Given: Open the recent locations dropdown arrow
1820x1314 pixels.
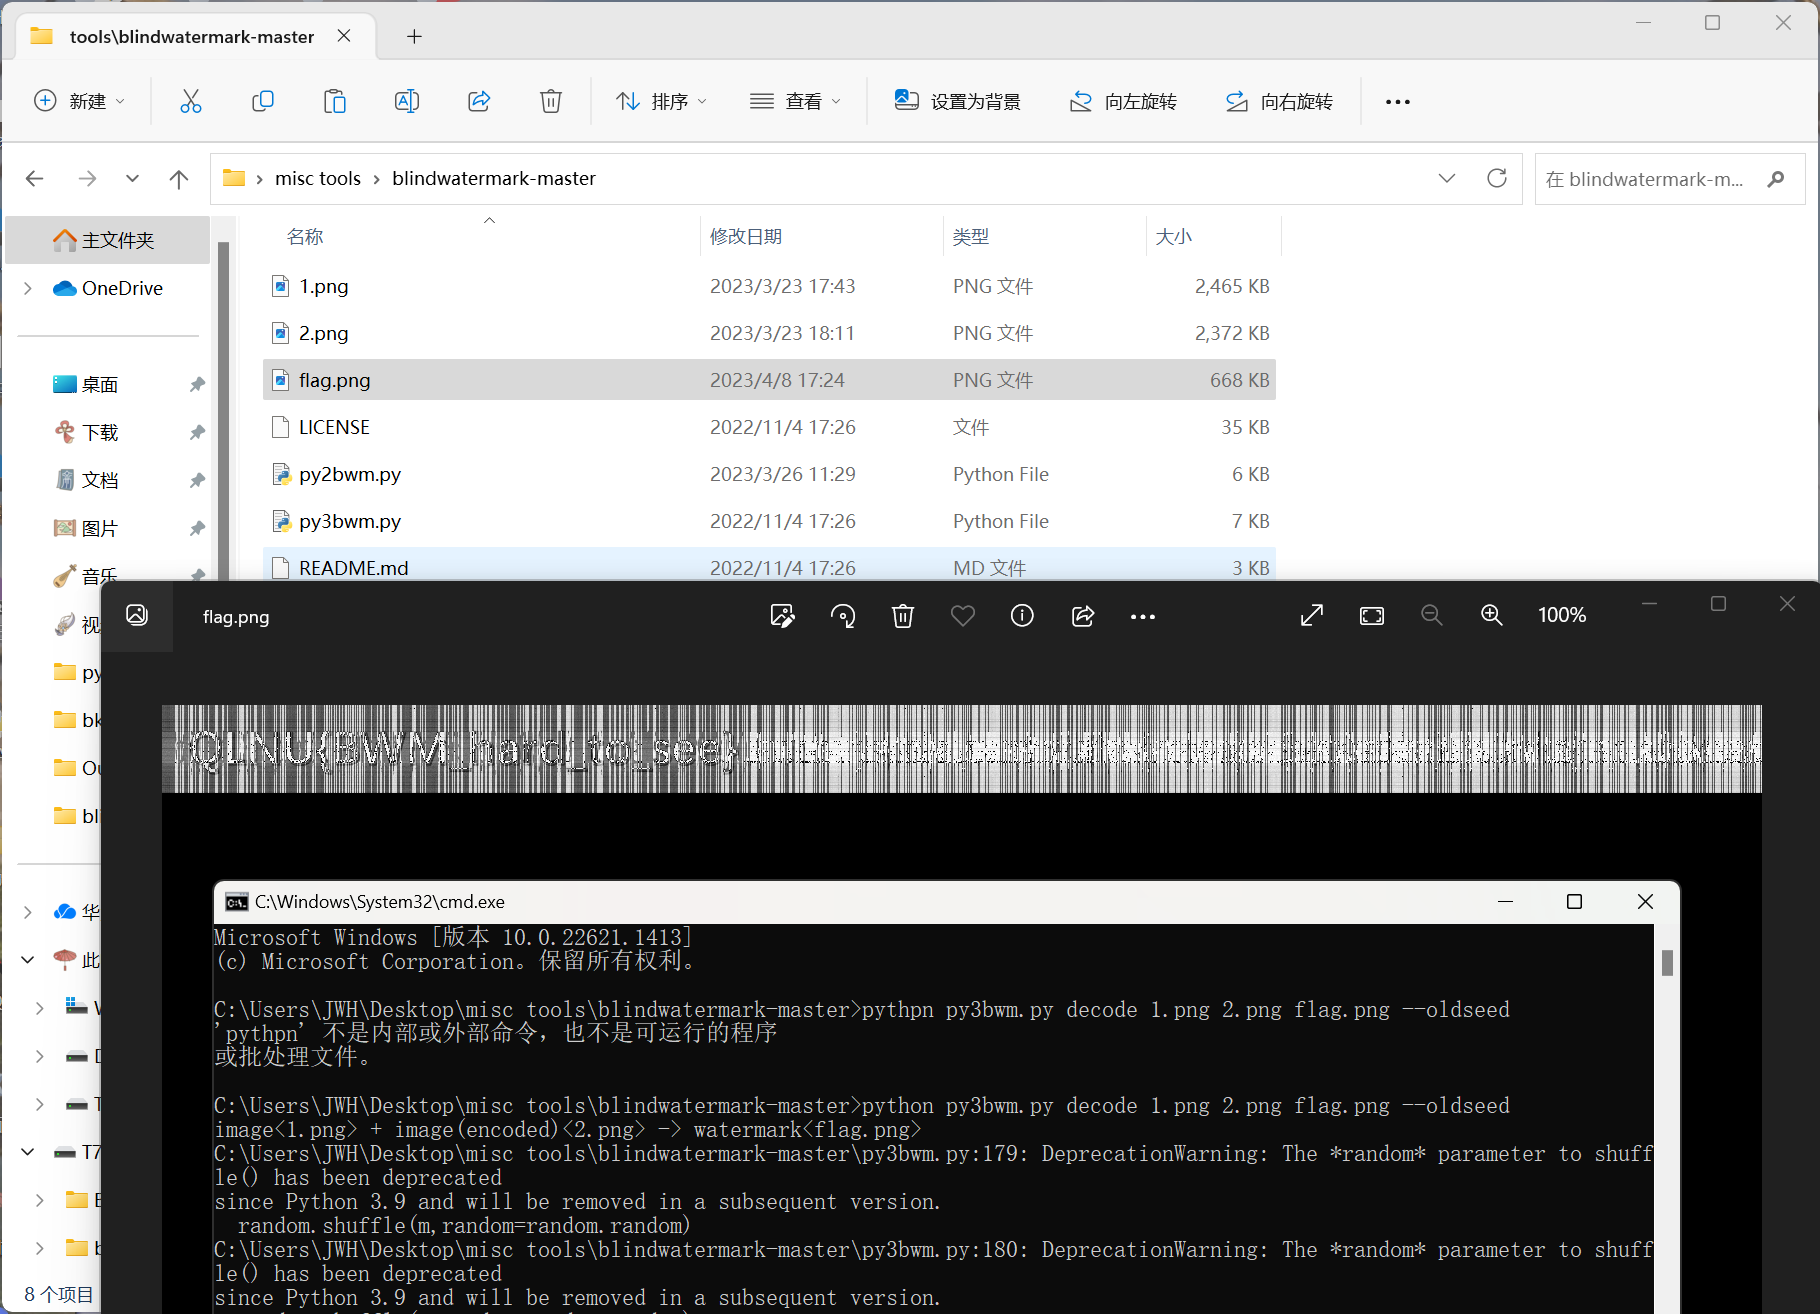Looking at the screenshot, I should pyautogui.click(x=132, y=178).
